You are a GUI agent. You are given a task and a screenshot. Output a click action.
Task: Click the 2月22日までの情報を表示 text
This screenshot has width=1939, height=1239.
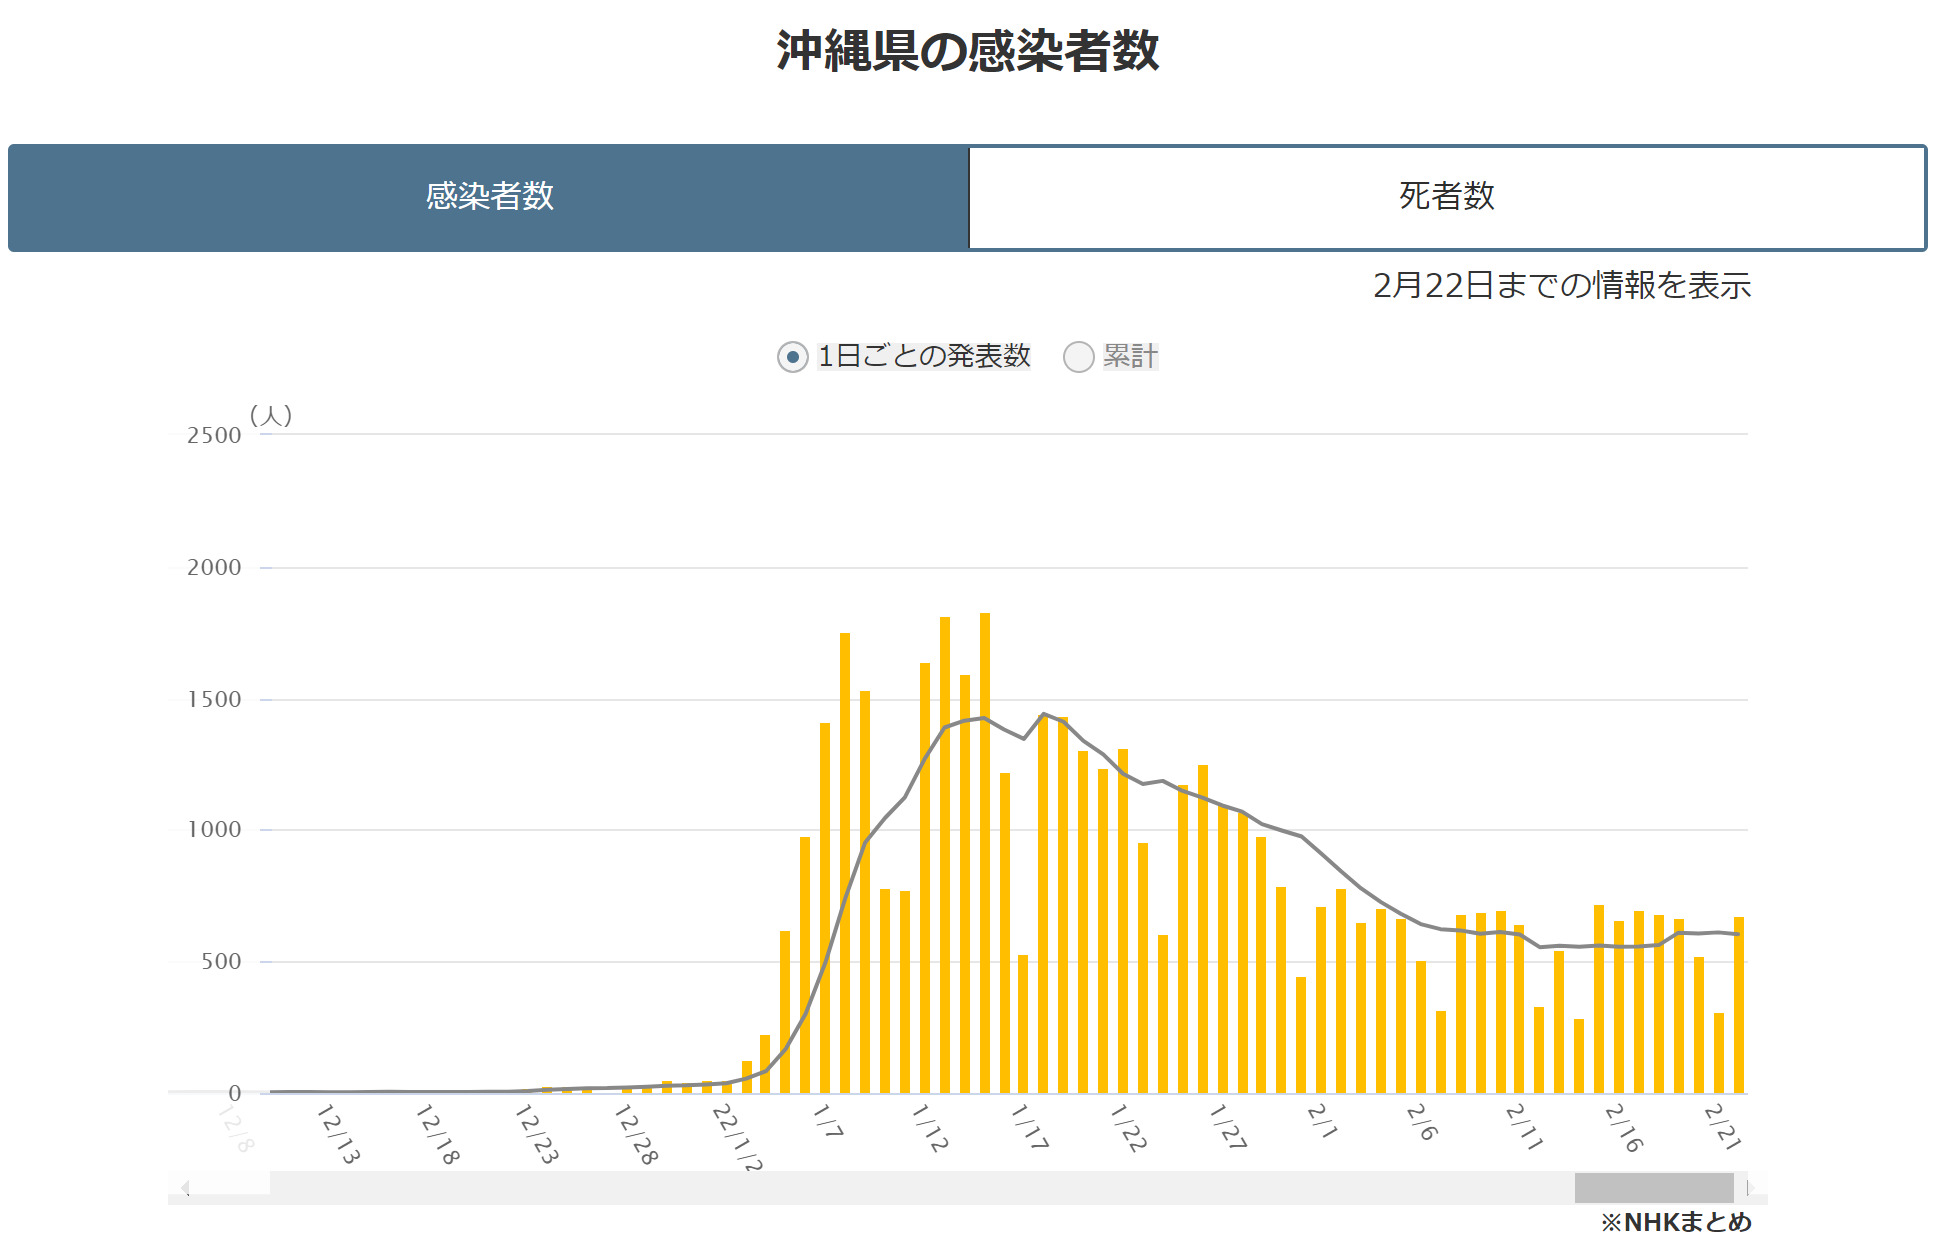1561,286
